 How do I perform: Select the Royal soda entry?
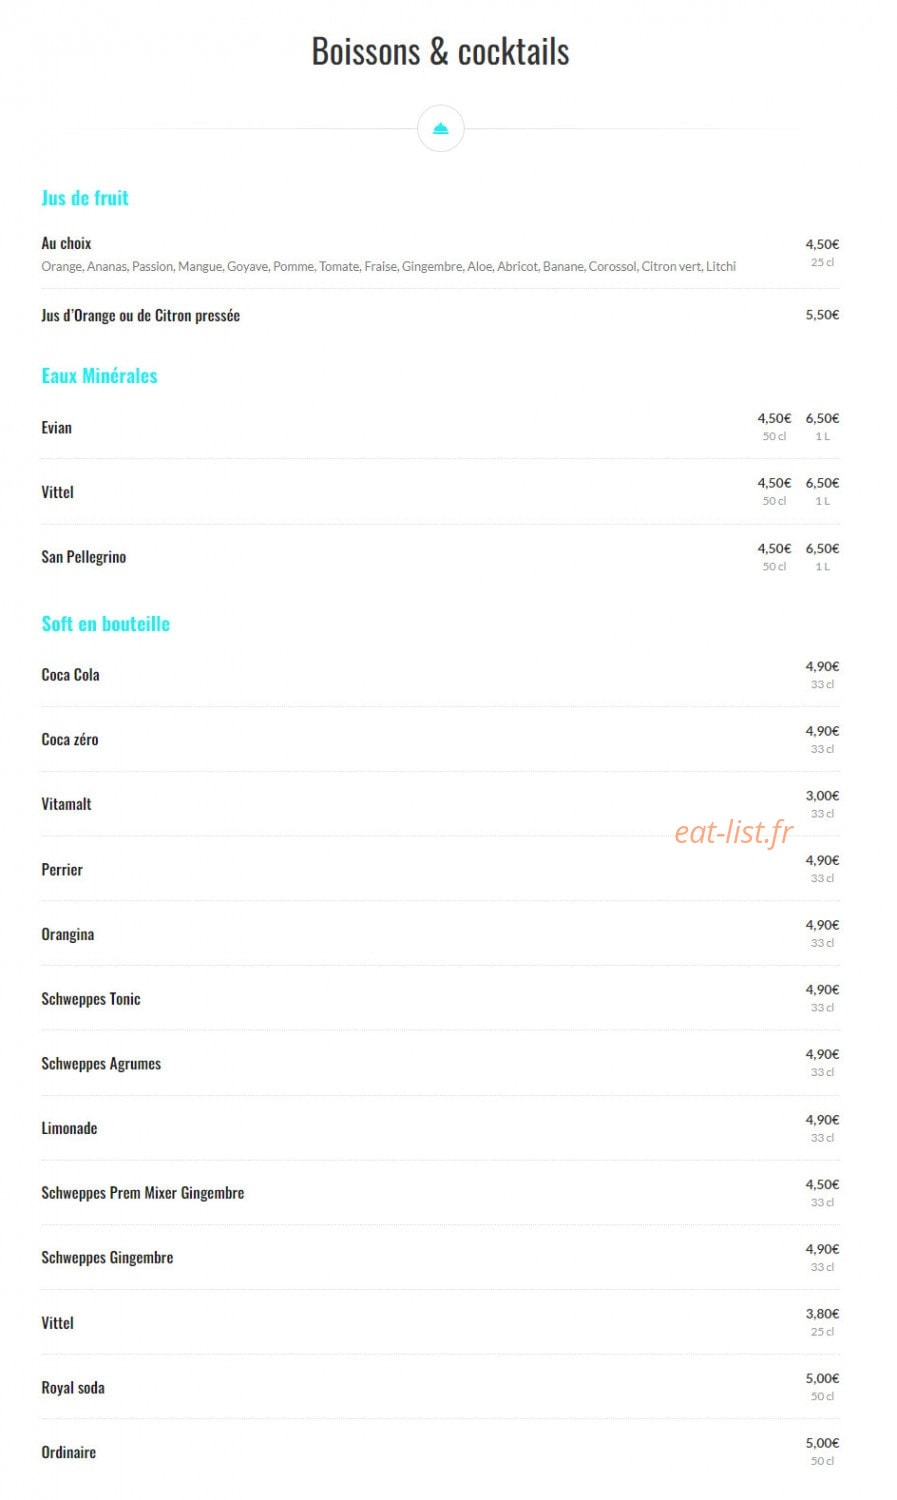(72, 1388)
